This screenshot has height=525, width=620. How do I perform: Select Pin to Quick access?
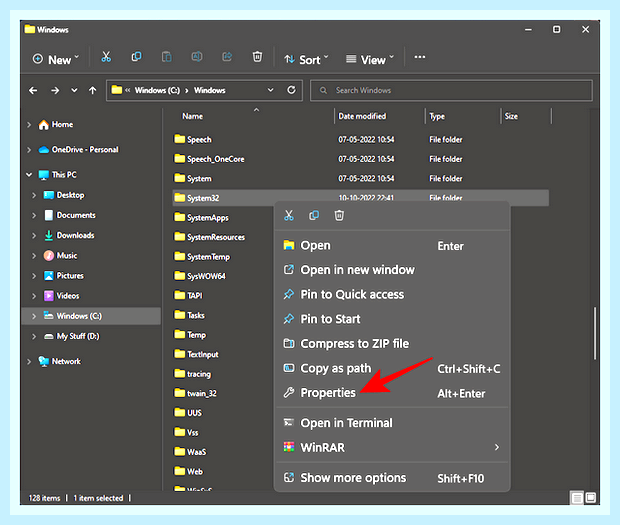(x=392, y=295)
